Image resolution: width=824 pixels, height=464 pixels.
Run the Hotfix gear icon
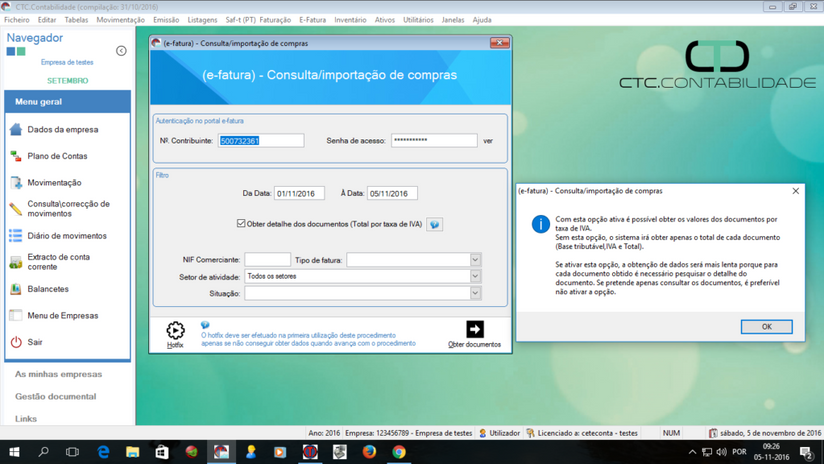(175, 331)
